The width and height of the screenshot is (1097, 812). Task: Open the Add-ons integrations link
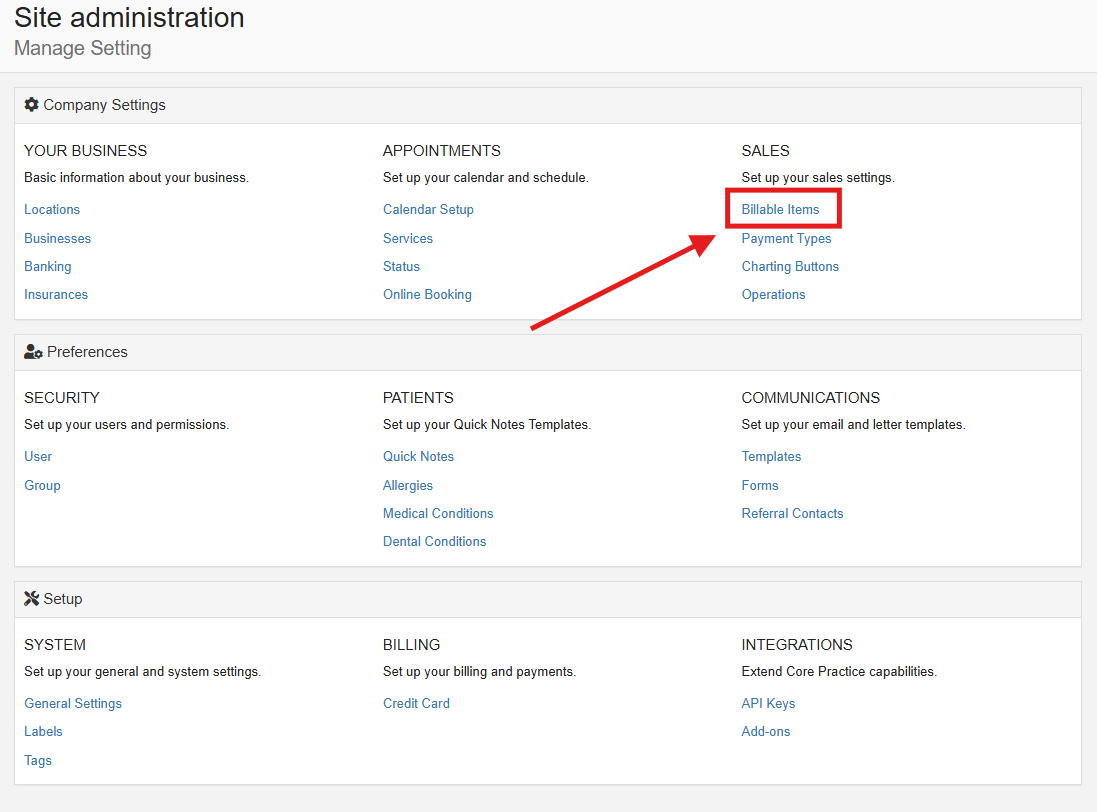[x=765, y=732]
